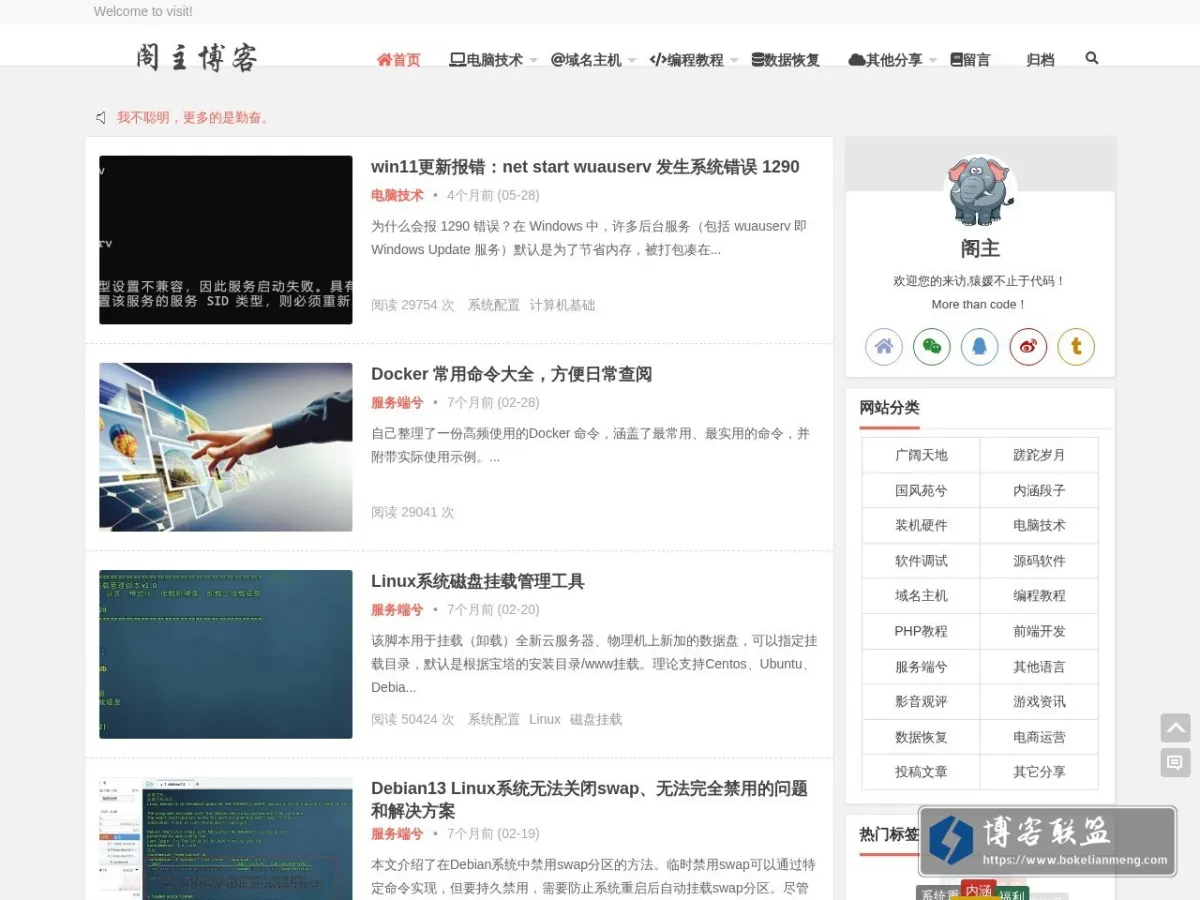This screenshot has width=1200, height=900.
Task: Click 磁盘挂载 tag under Linux article
Action: 596,719
